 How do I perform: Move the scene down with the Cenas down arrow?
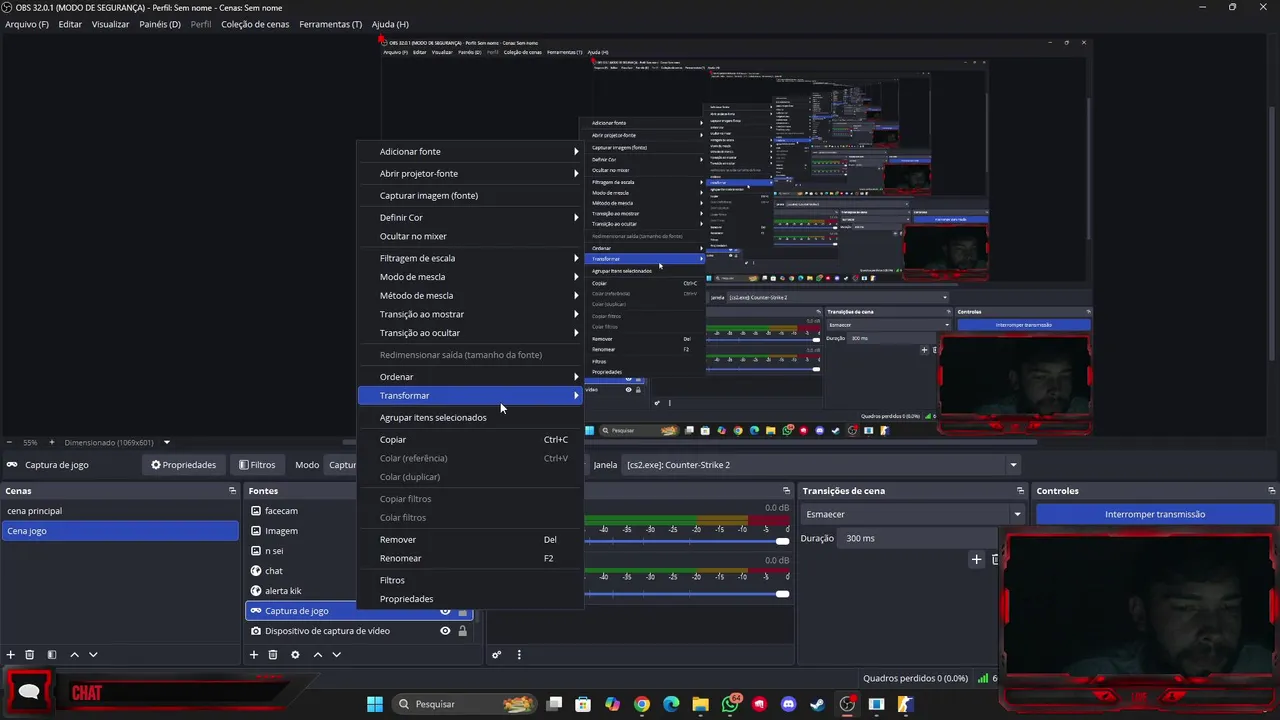click(x=93, y=655)
